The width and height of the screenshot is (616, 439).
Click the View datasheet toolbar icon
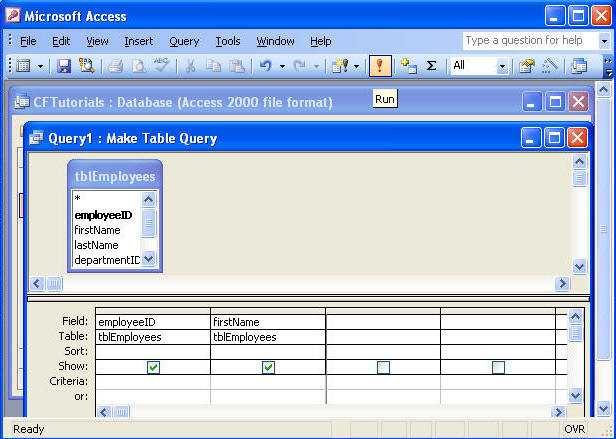point(23,66)
